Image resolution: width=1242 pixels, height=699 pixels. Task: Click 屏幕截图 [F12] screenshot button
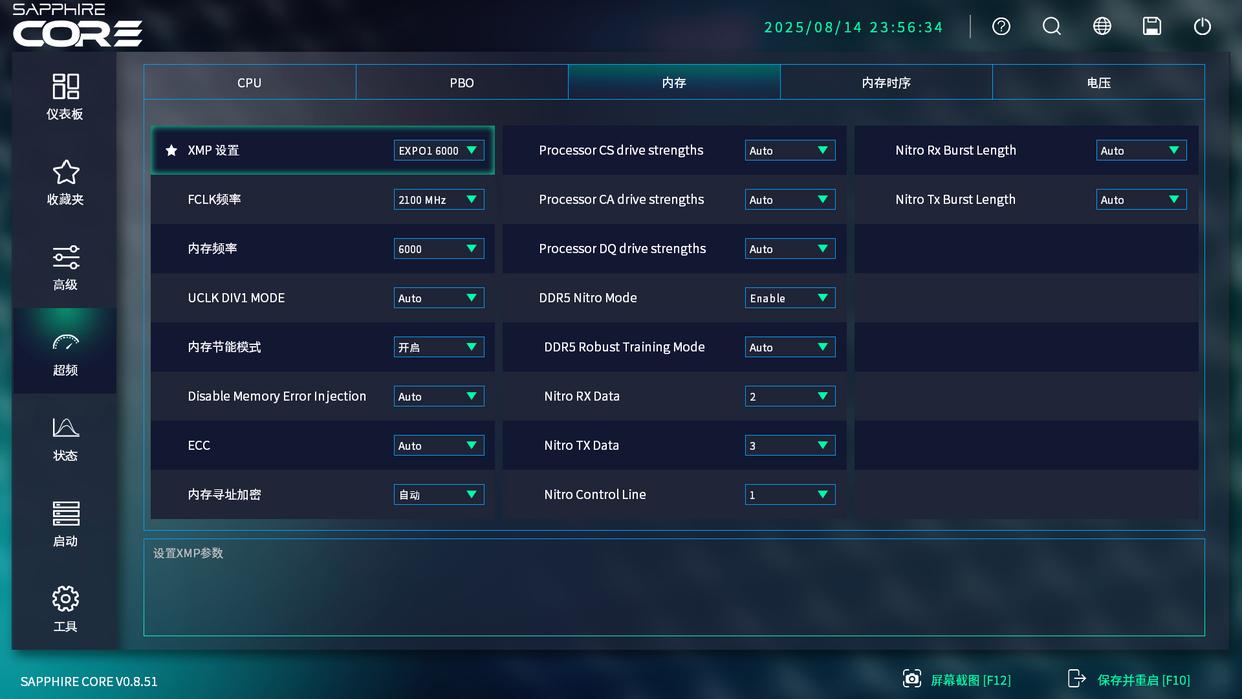(957, 679)
